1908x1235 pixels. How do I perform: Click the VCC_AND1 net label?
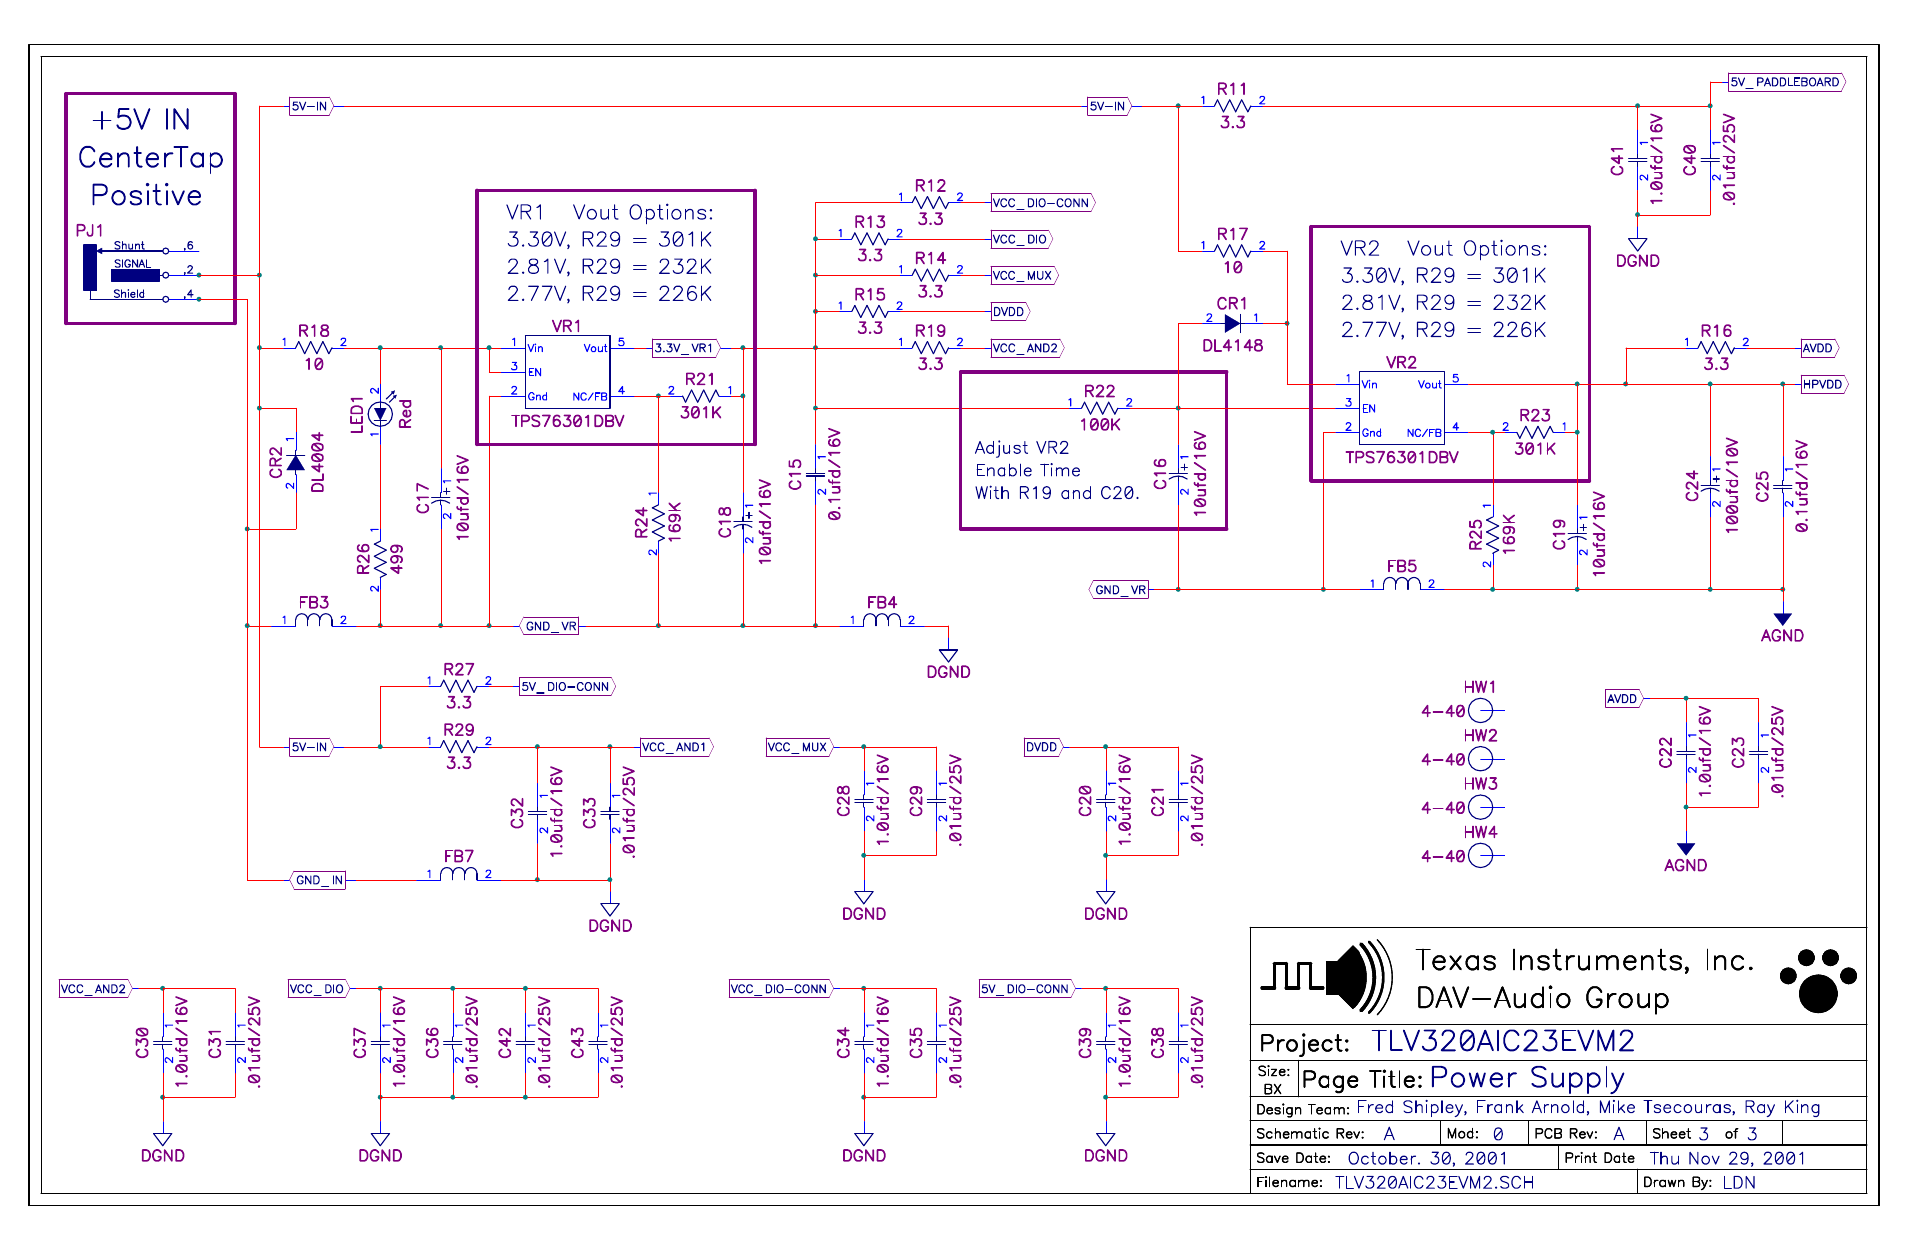click(x=676, y=747)
